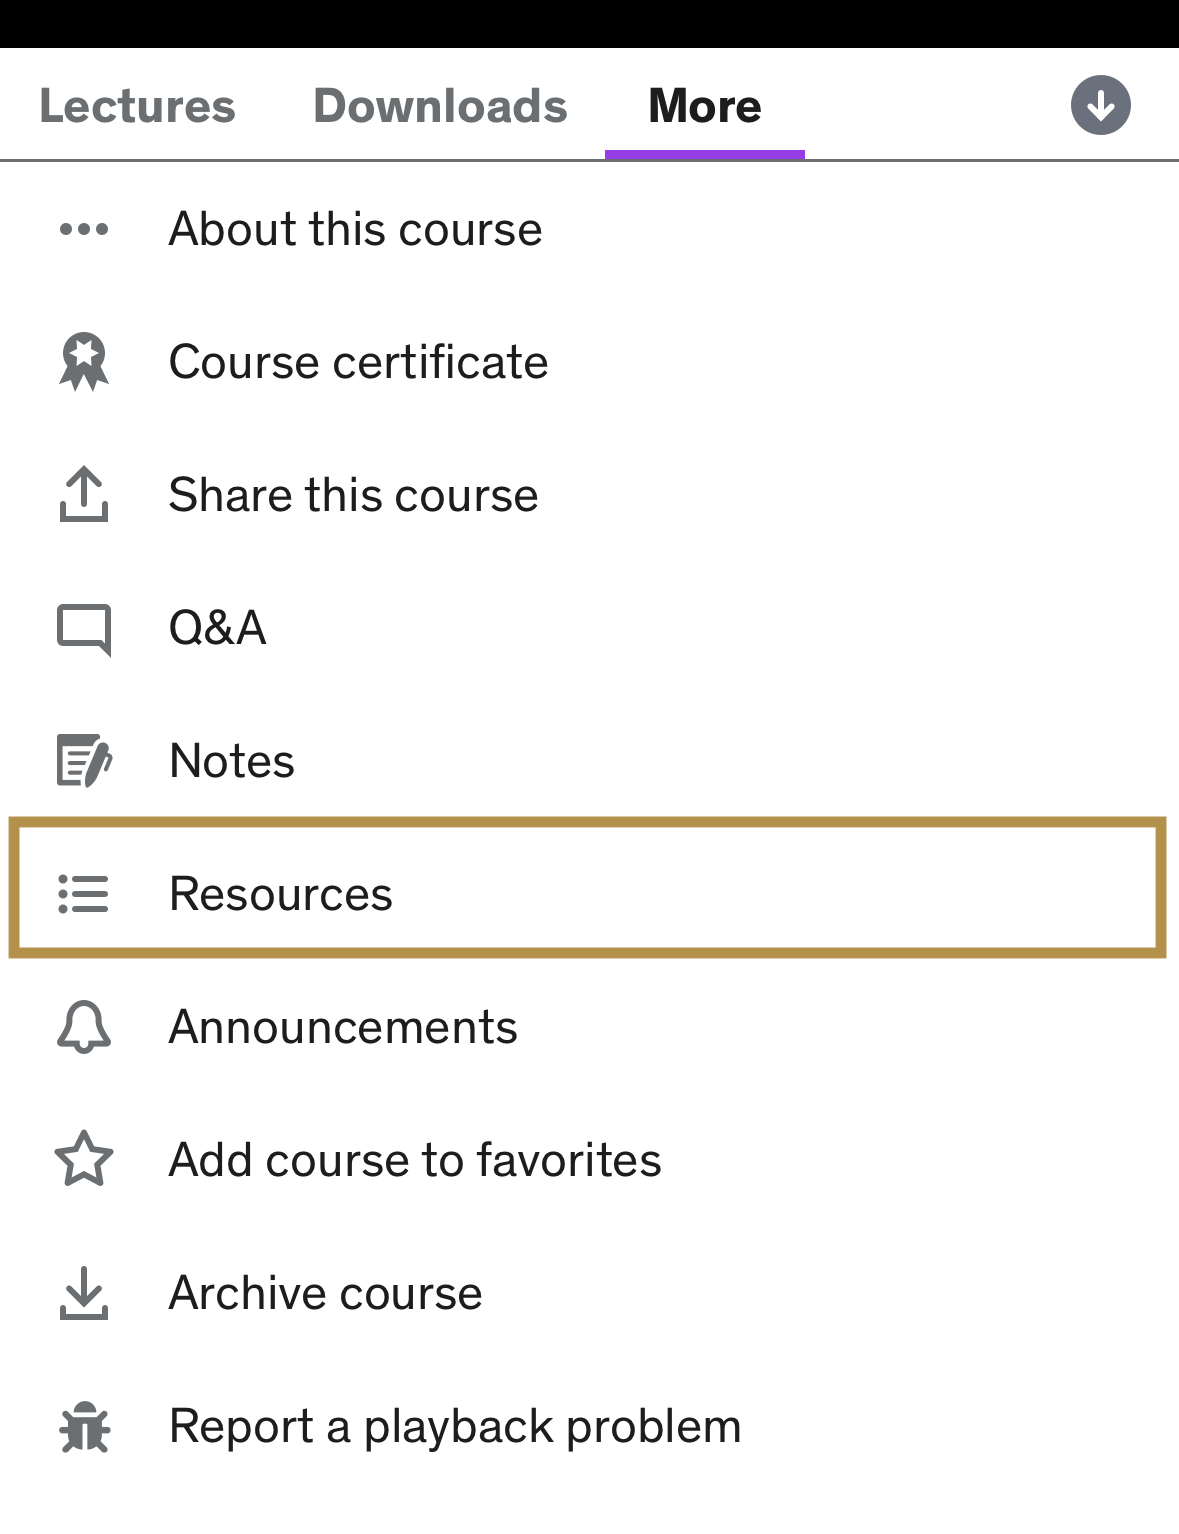
Task: Tap the certificate ribbon badge icon
Action: [84, 361]
